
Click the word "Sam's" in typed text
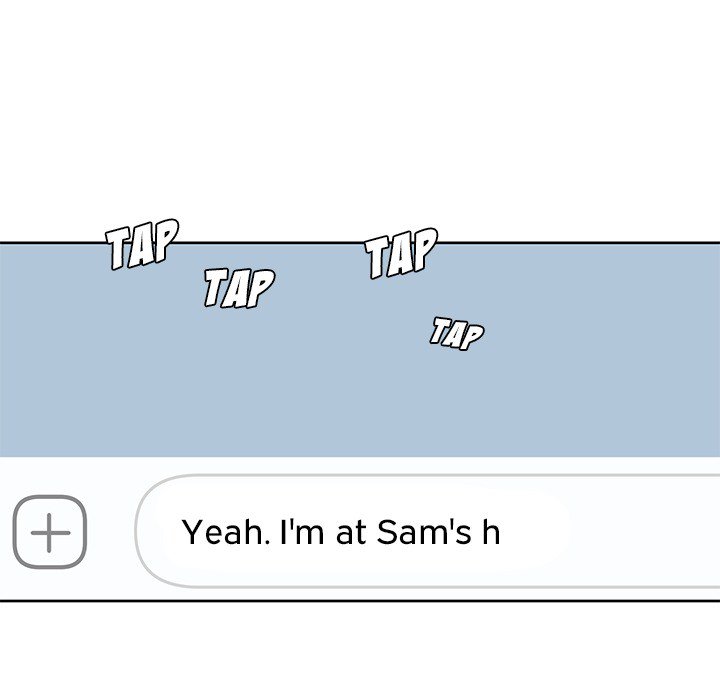click(x=423, y=532)
